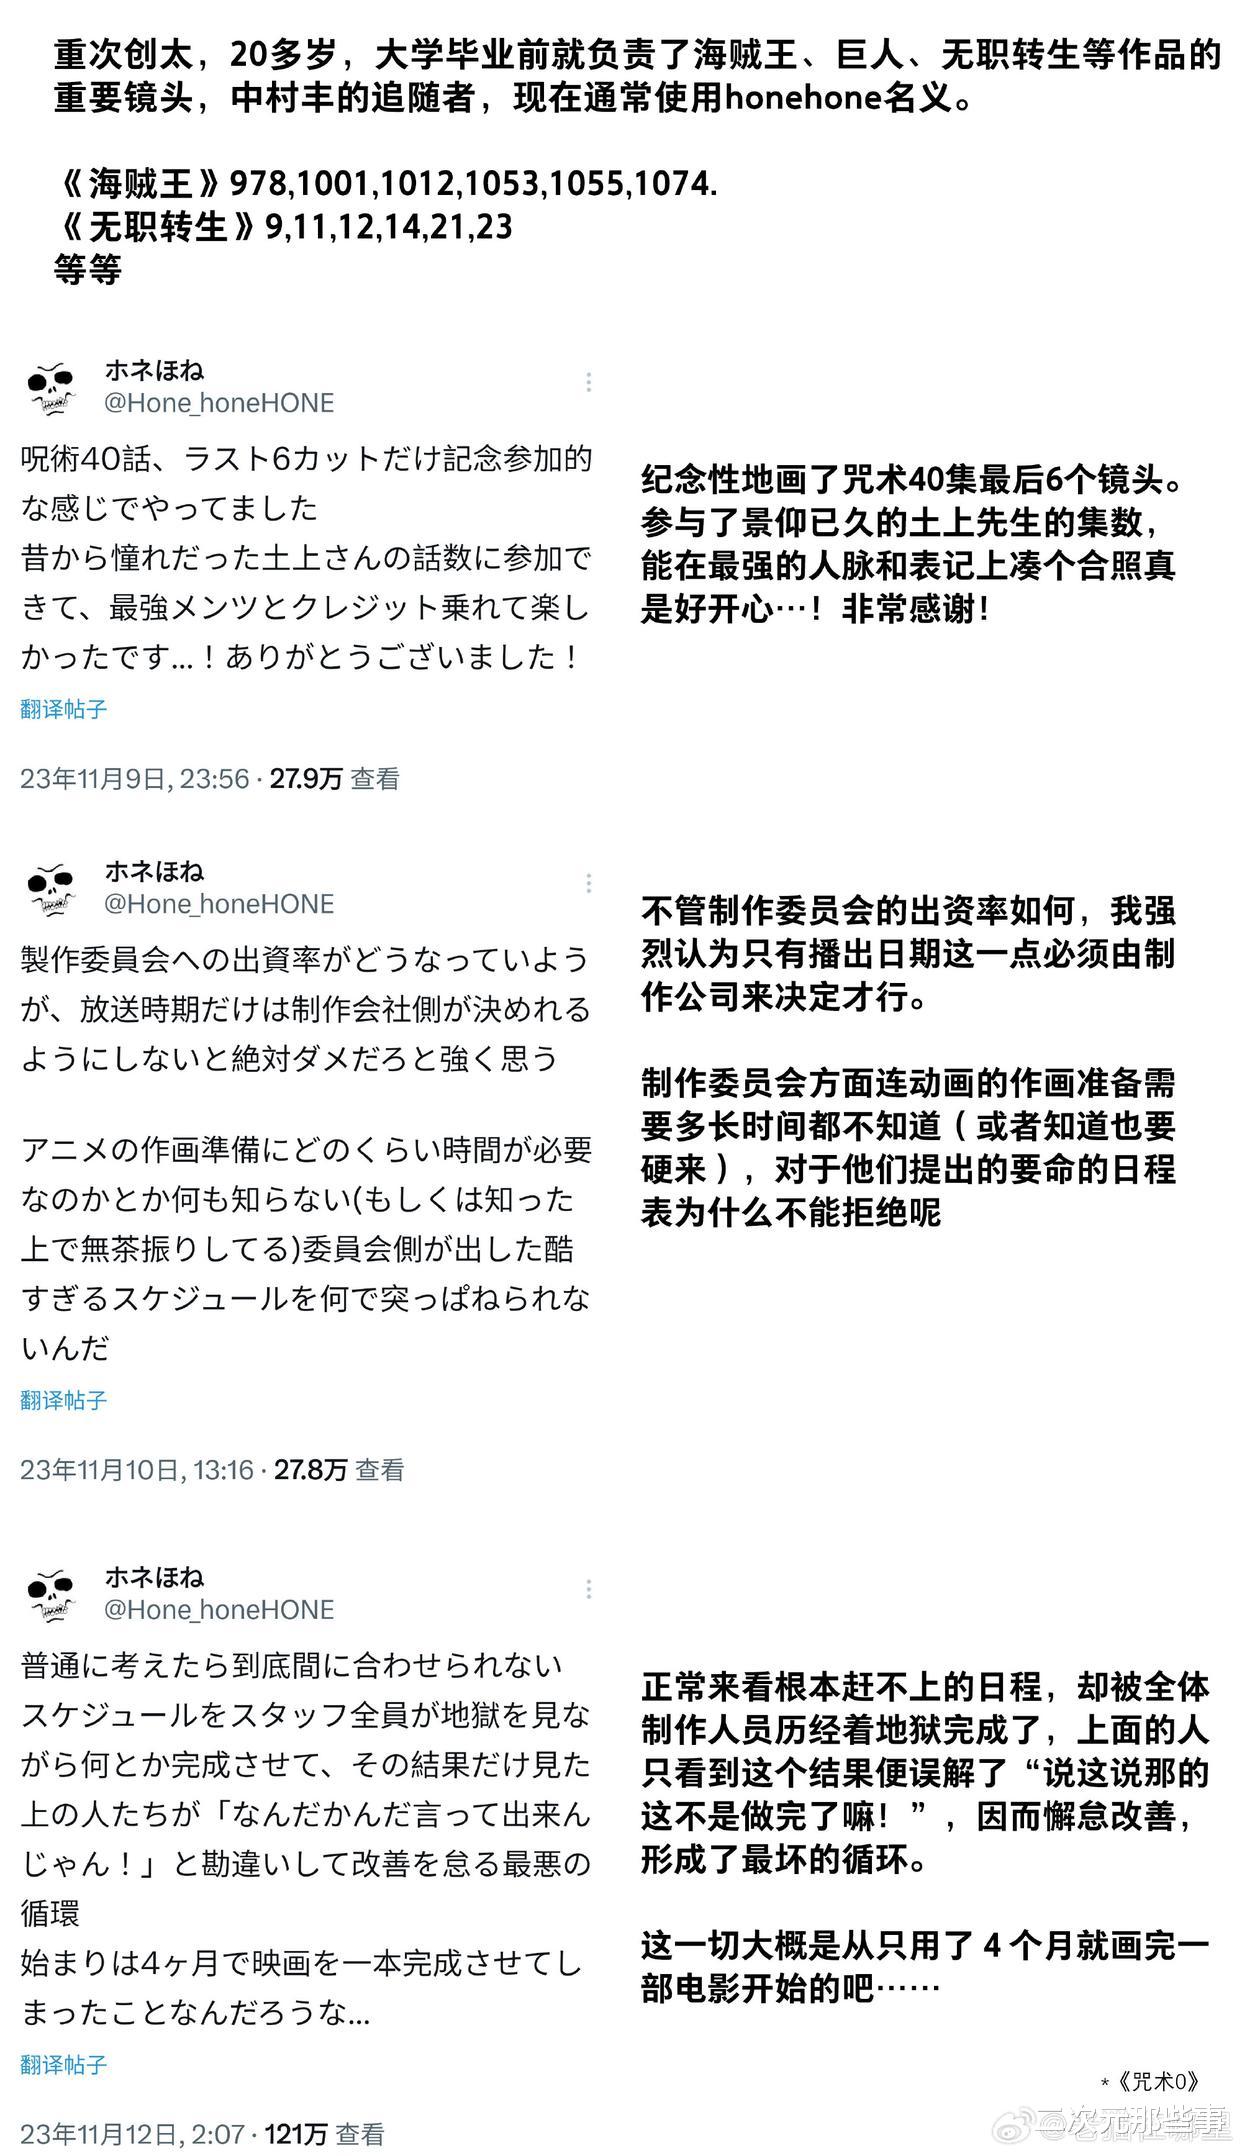The height and width of the screenshot is (2156, 1242).
Task: Click @Hone_honeHONE handle on the Nov 12 tweet
Action: pos(219,1608)
